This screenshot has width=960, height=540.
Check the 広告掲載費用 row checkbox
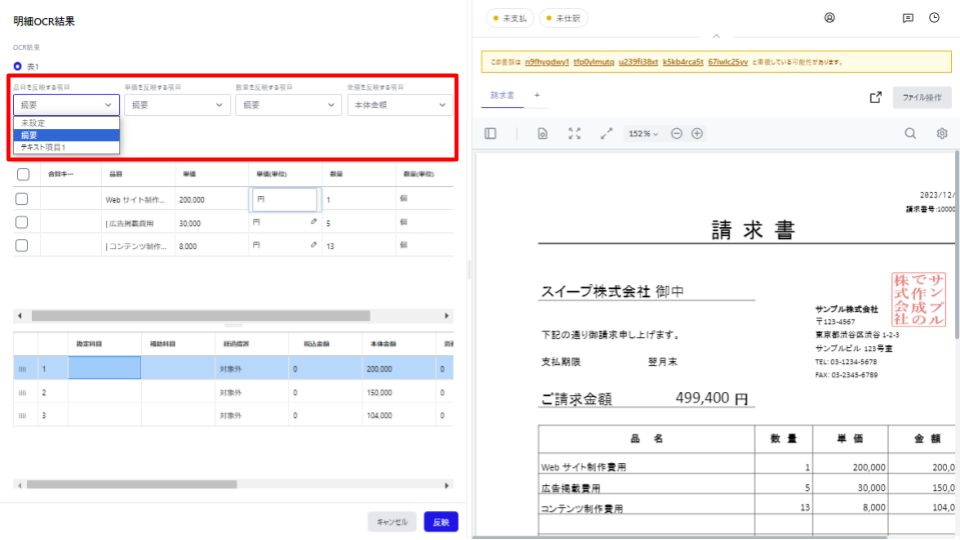coord(22,222)
